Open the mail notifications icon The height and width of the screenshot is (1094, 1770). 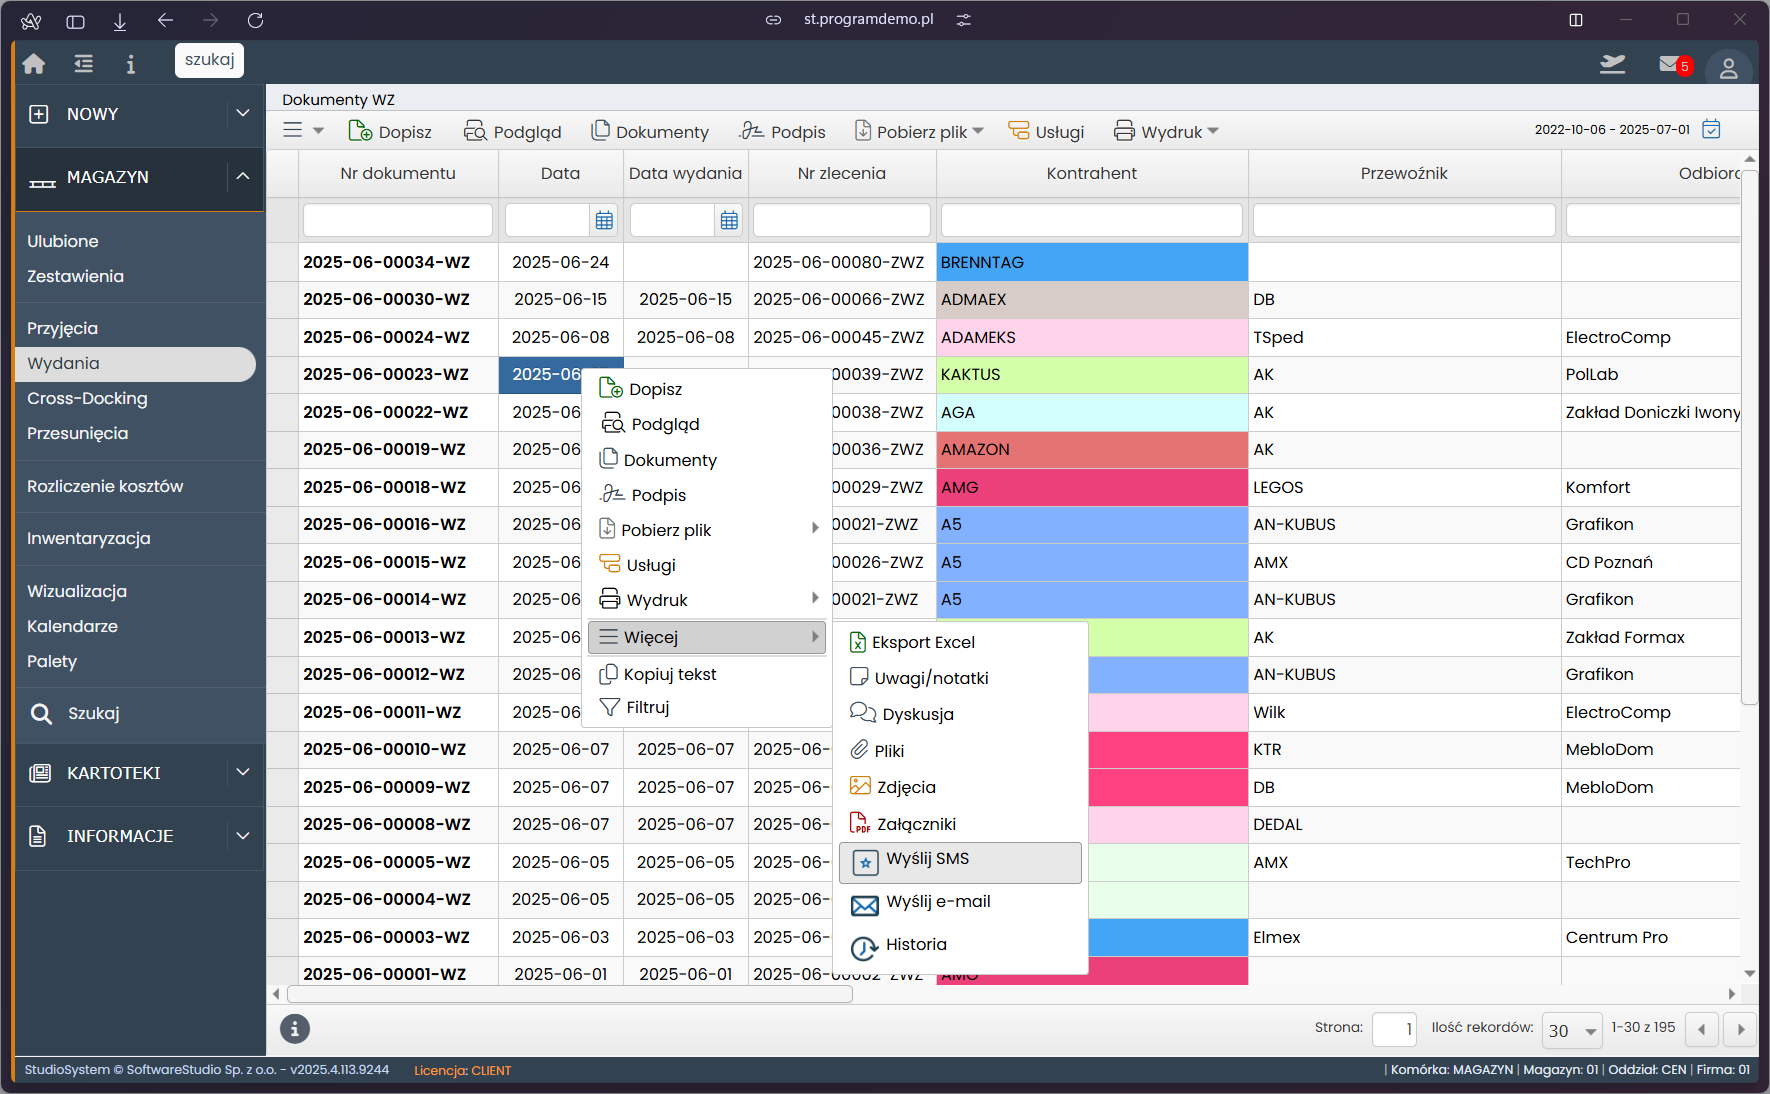(x=1670, y=64)
